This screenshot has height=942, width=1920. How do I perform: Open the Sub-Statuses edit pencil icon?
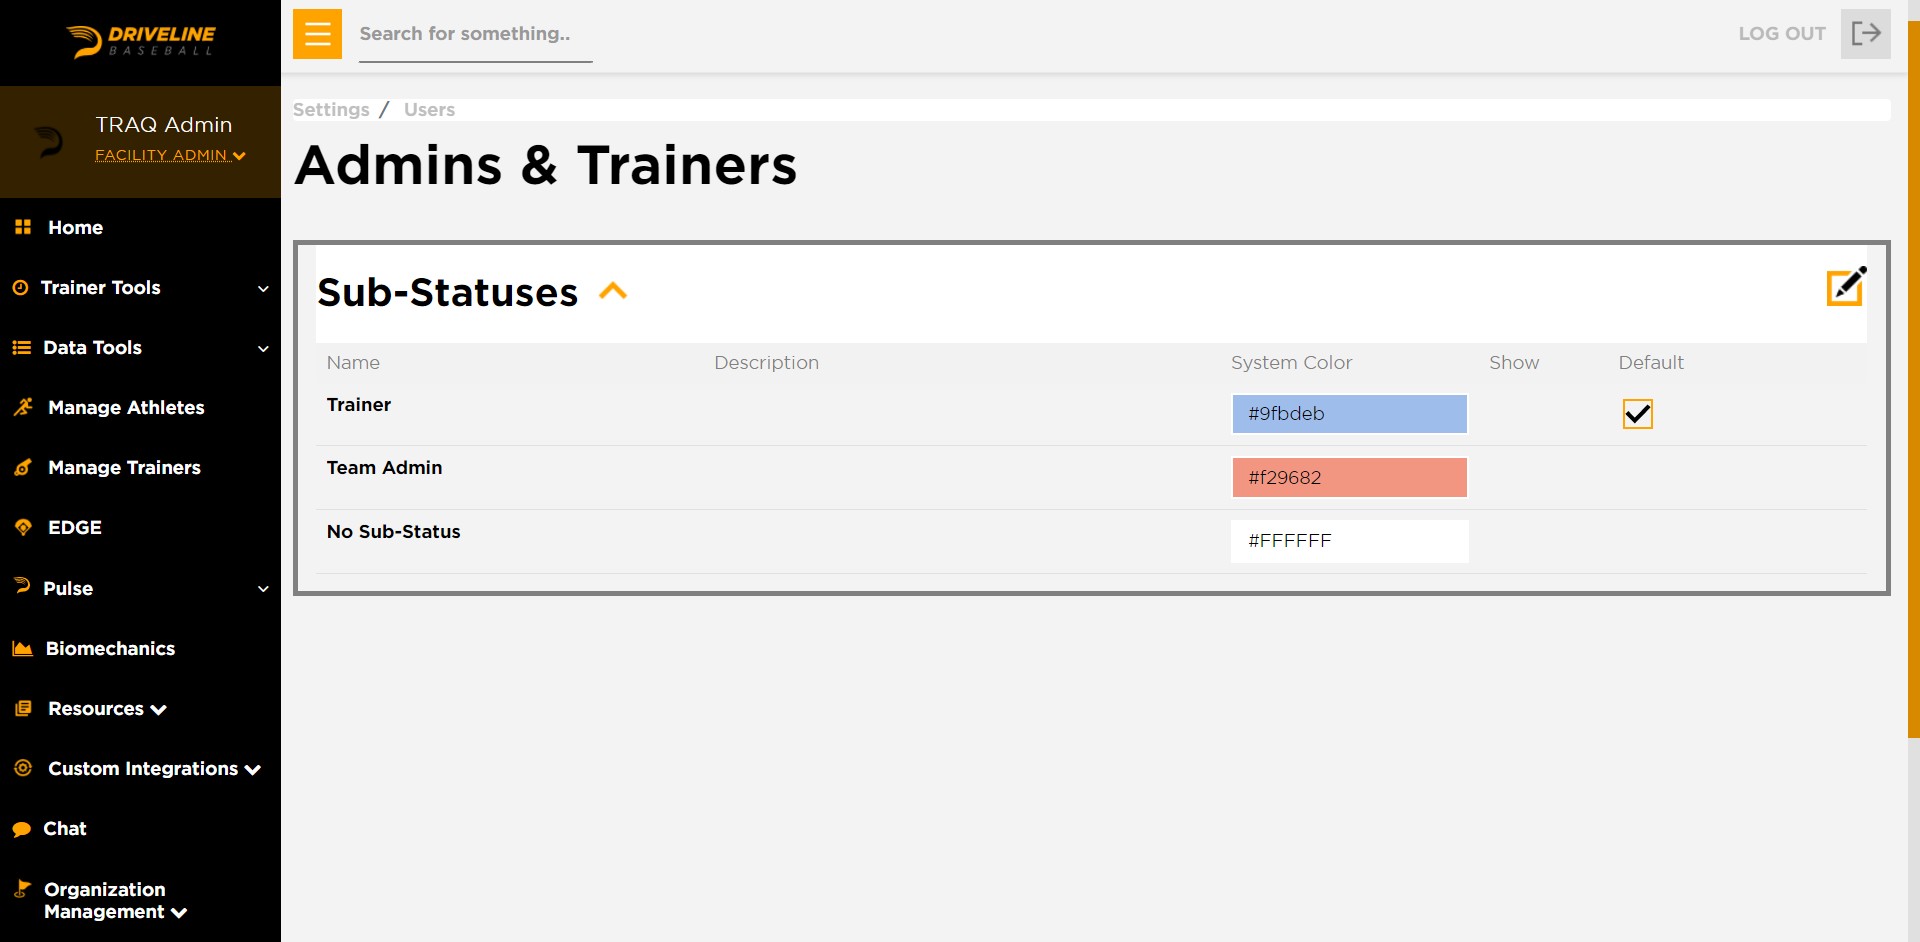pos(1846,287)
